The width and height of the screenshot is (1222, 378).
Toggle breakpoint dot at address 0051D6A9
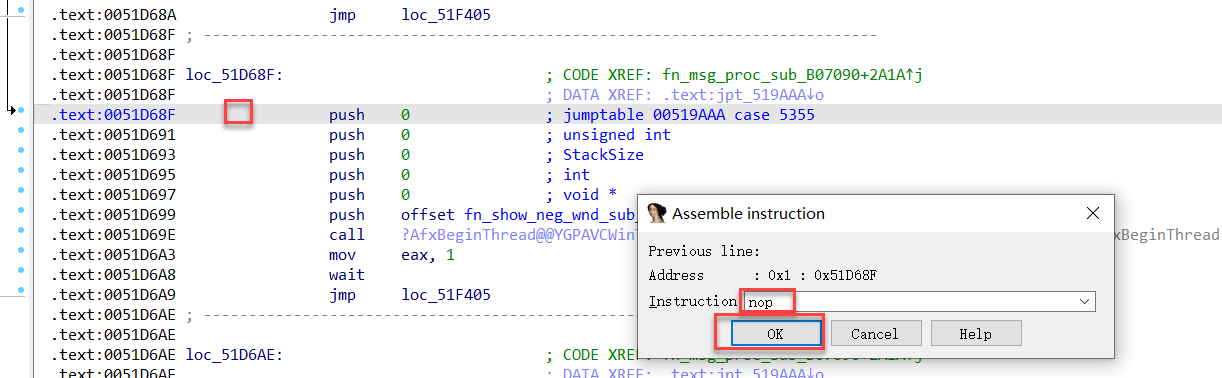[x=20, y=295]
